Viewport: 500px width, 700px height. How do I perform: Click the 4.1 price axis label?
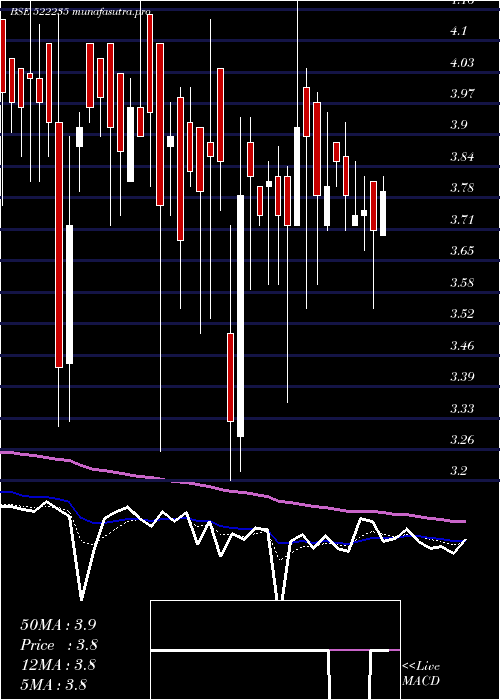[x=458, y=31]
